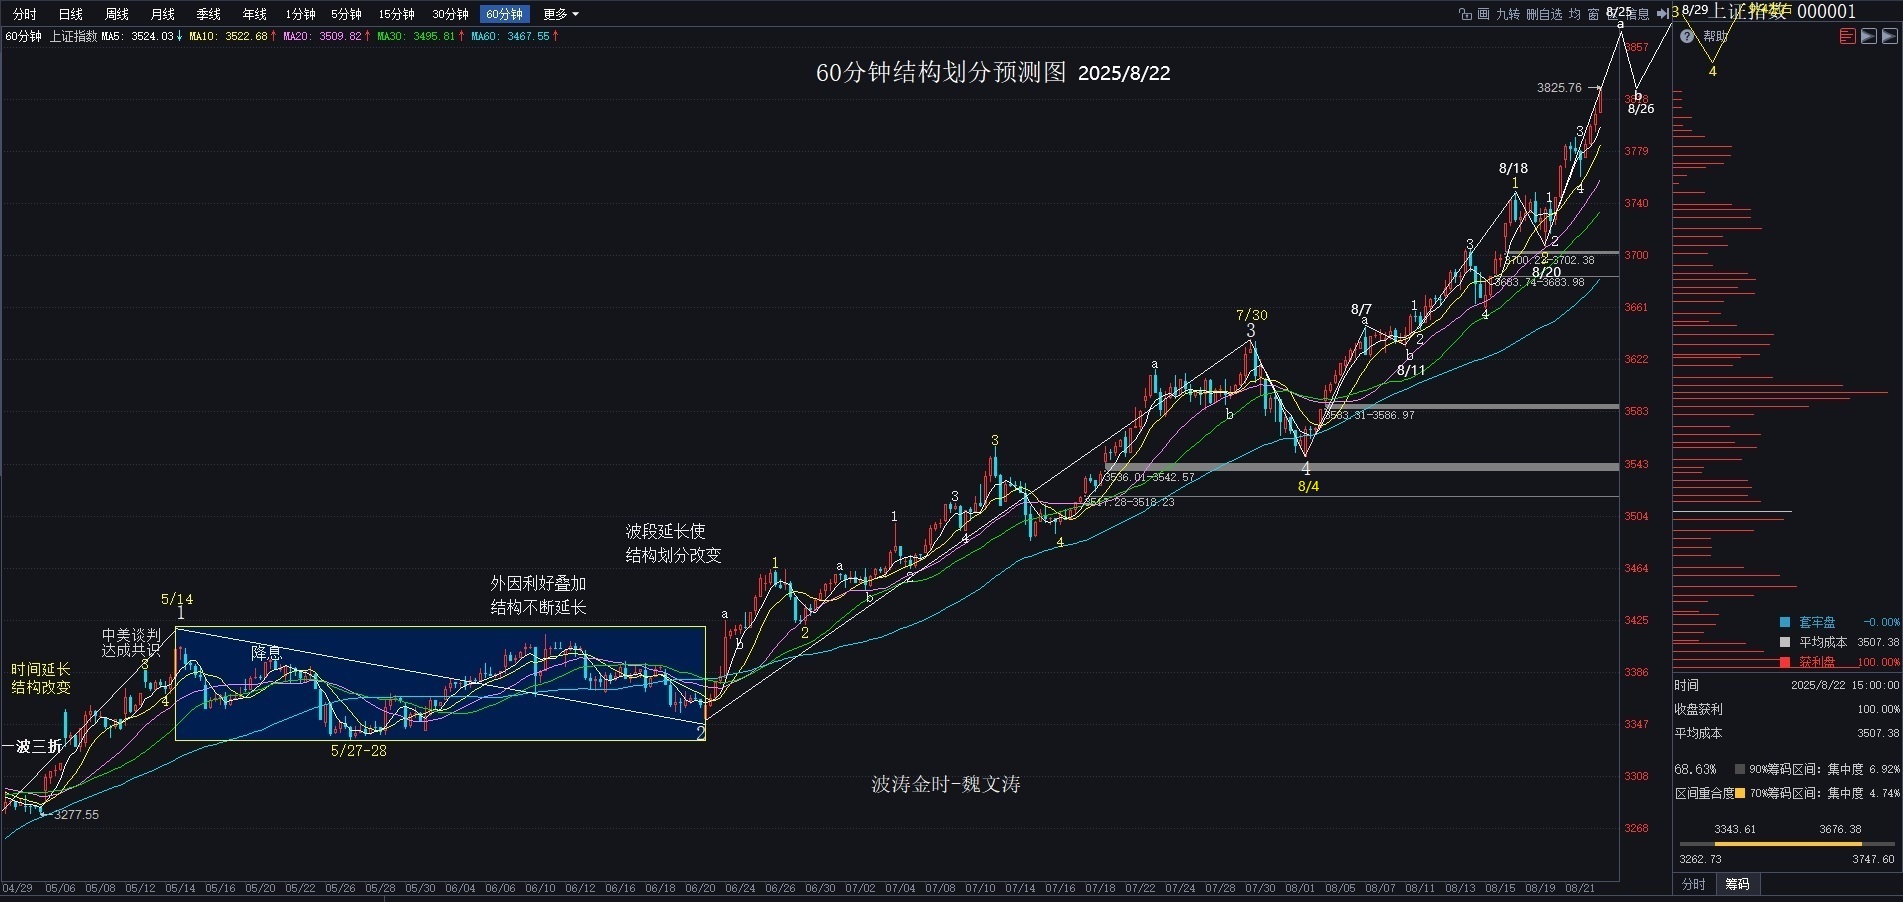
Task: Click the 波涛金时-魏文涛 signature text
Action: click(945, 784)
